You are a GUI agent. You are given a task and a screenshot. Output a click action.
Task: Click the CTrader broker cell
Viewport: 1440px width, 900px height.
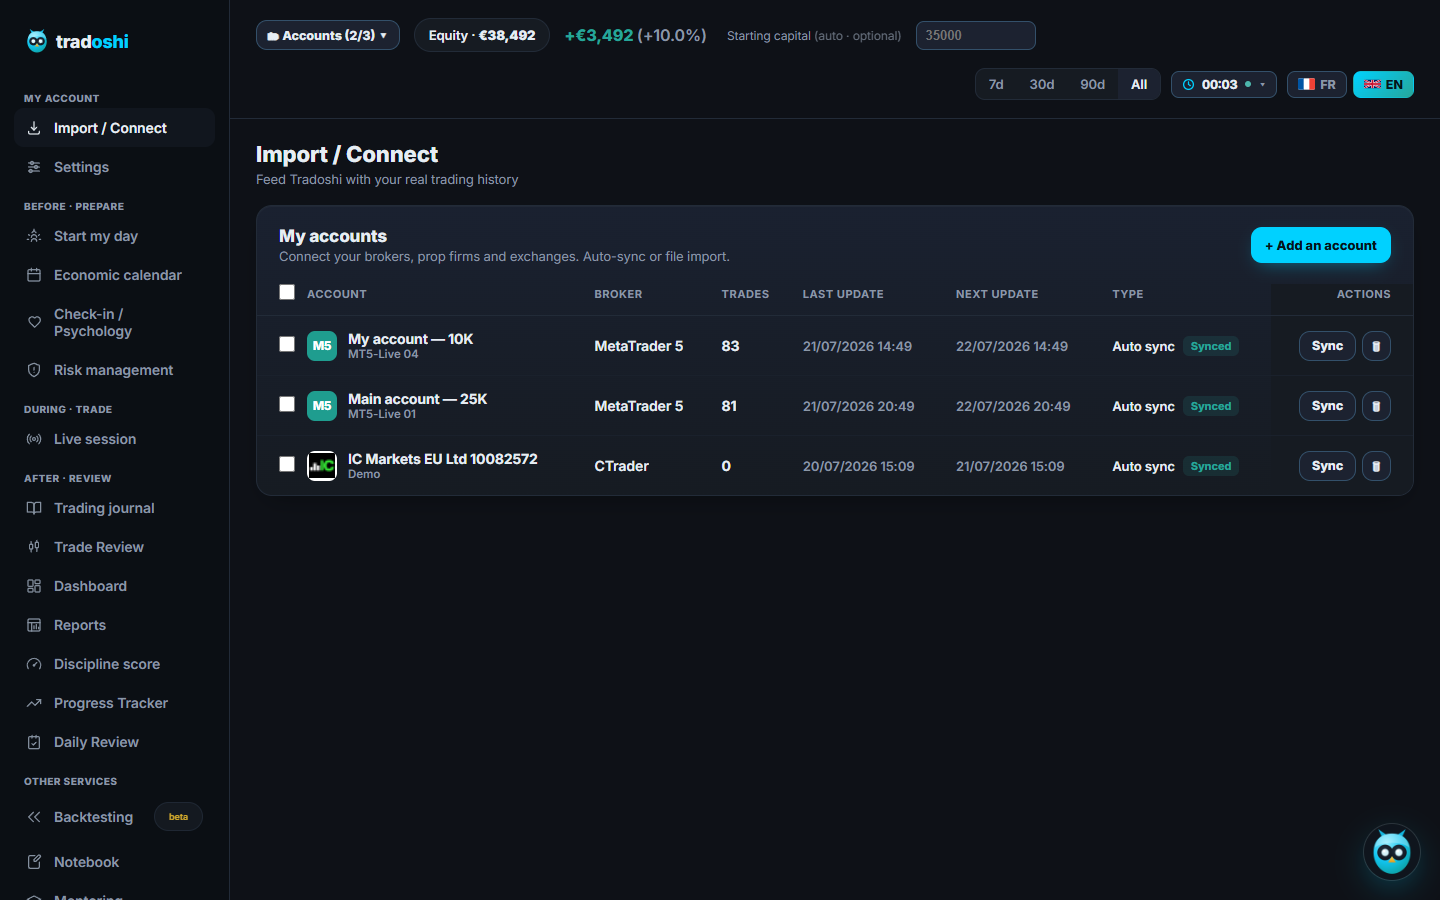point(621,466)
